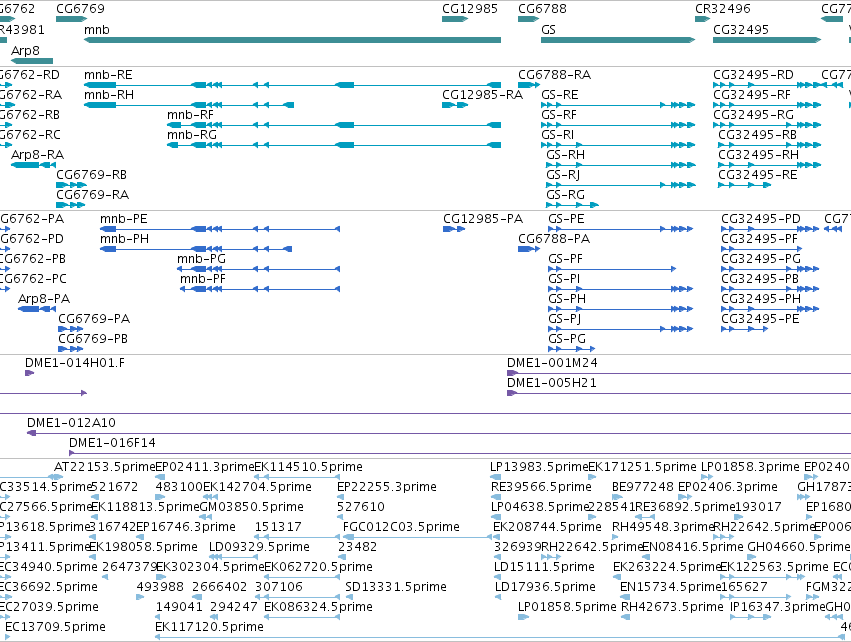Click protein CG6769-PB label

93,339
